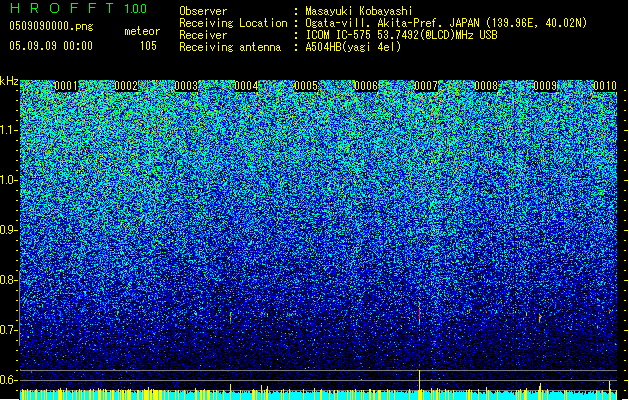
Task: Click time marker 0004
Action: 246,86
